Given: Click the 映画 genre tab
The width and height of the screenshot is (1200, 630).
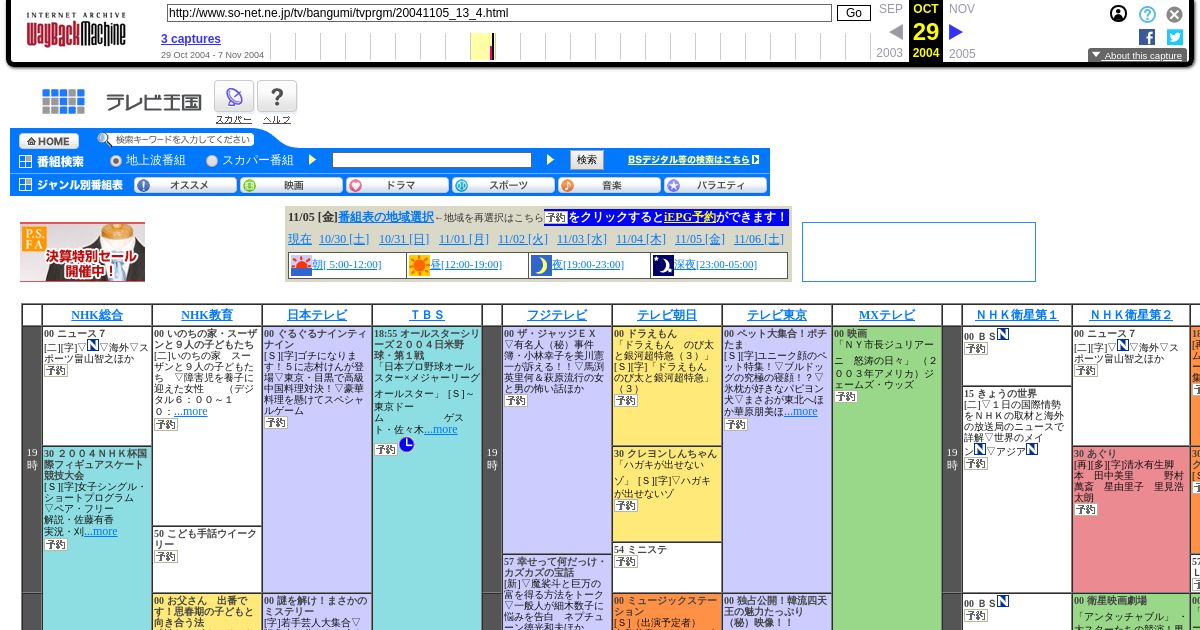Looking at the screenshot, I should coord(291,185).
